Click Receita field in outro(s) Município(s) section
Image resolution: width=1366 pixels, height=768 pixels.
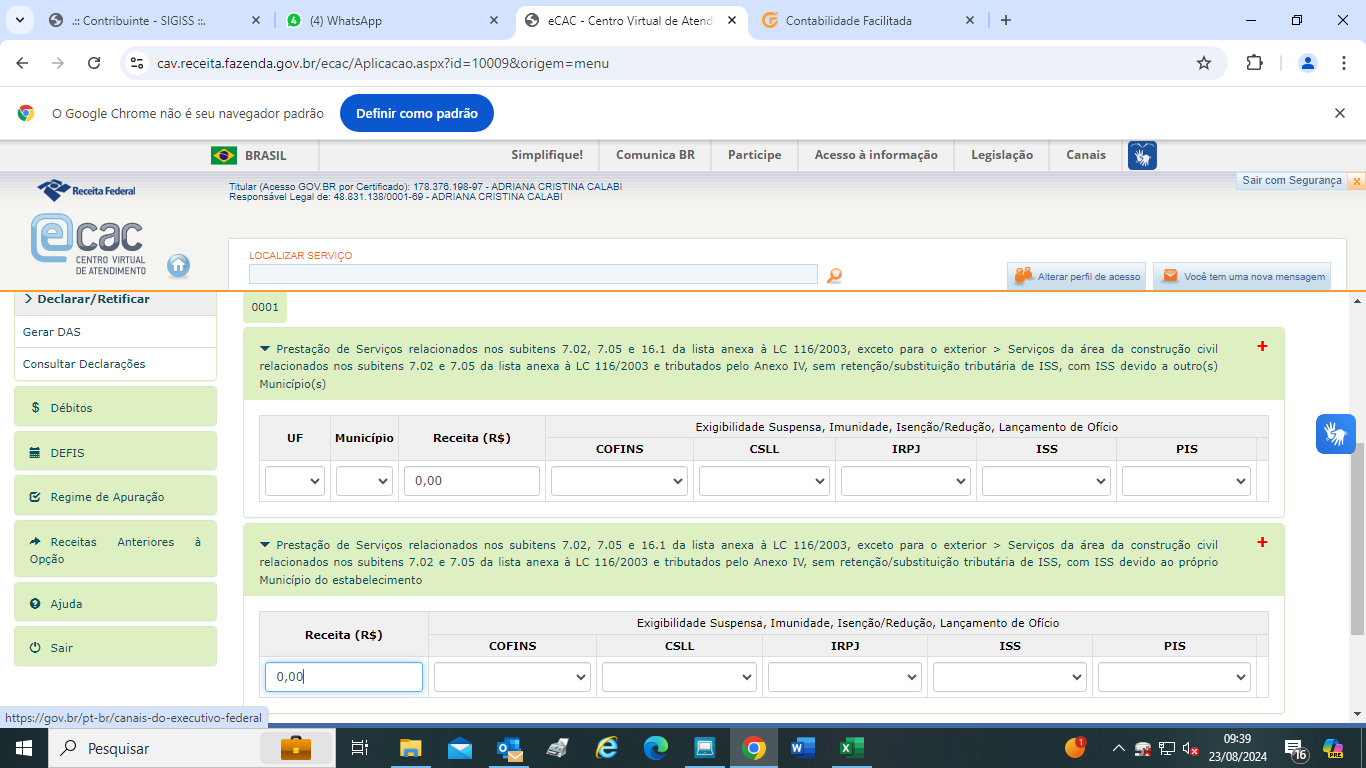point(472,481)
